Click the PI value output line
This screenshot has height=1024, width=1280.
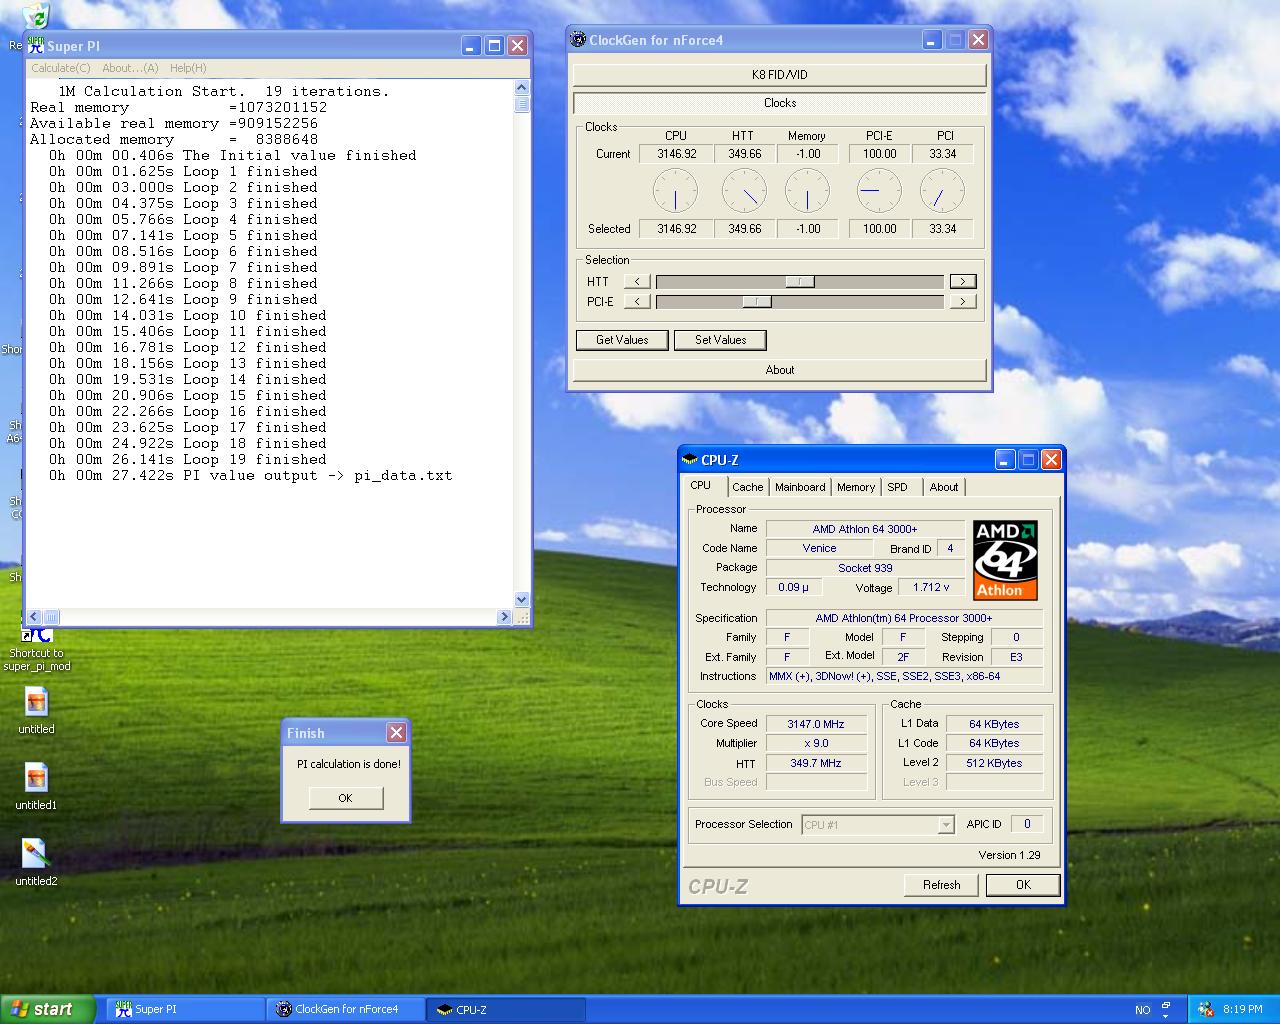(x=251, y=476)
